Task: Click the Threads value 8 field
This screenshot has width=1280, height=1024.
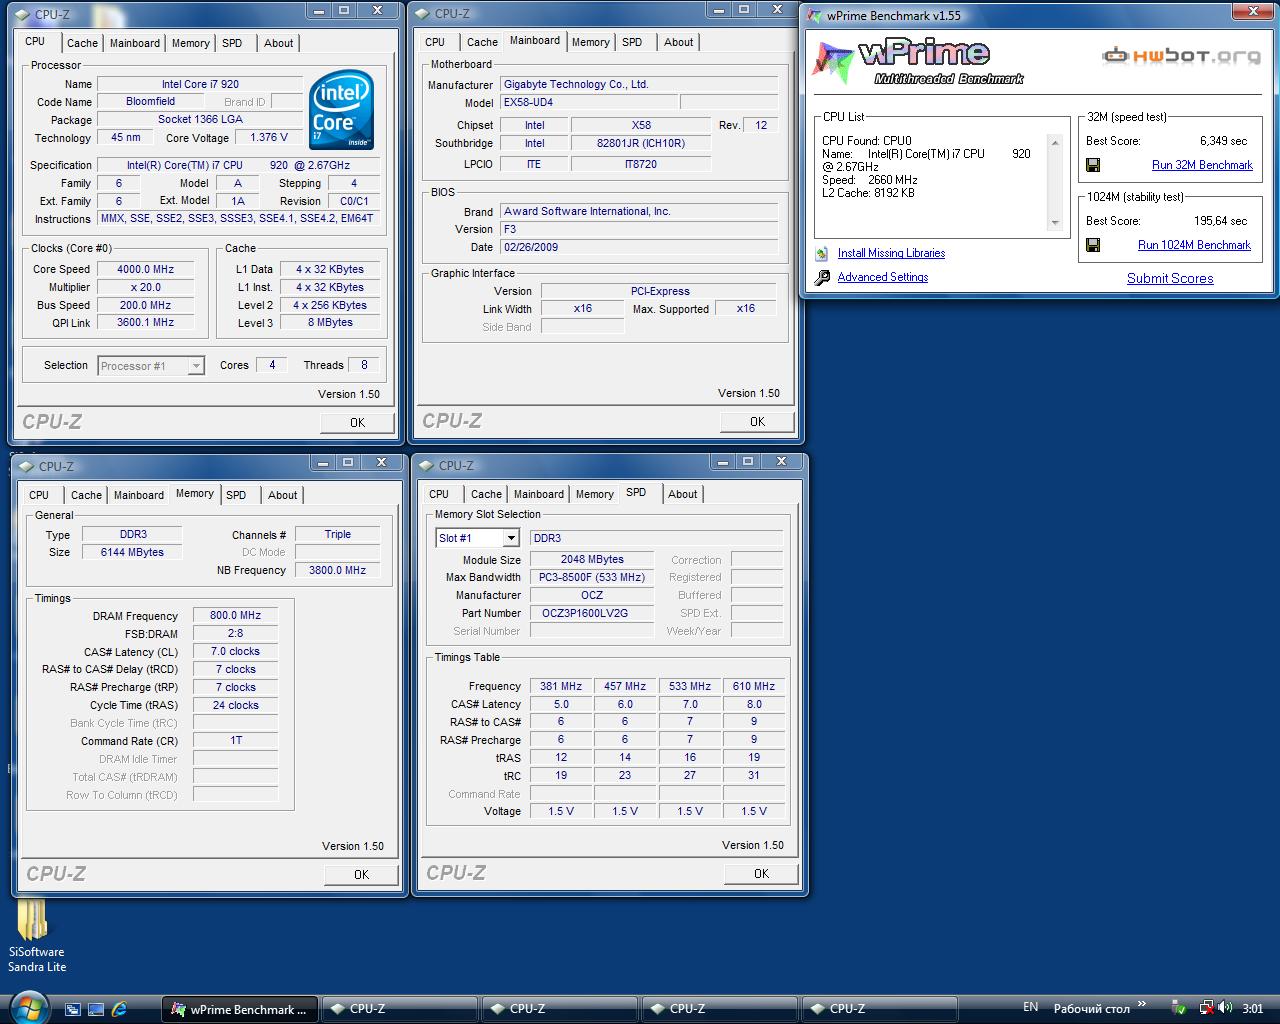Action: pos(364,366)
